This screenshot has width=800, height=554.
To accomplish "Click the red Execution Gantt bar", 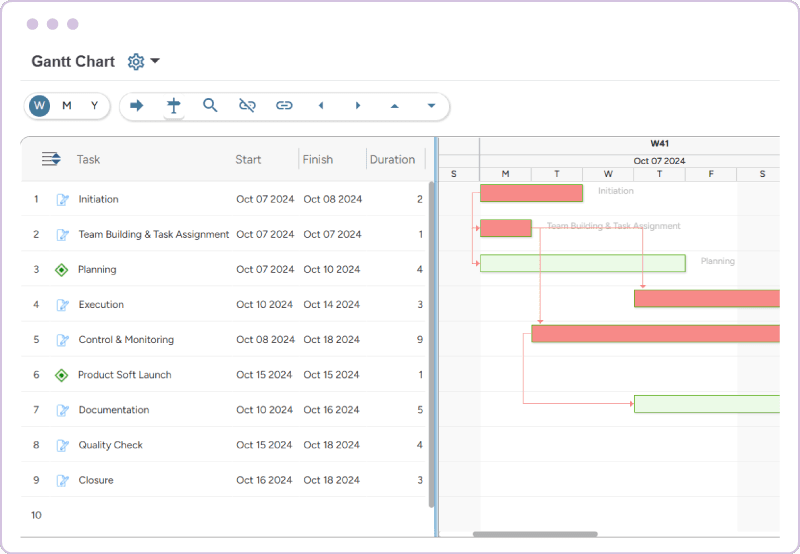I will point(707,298).
